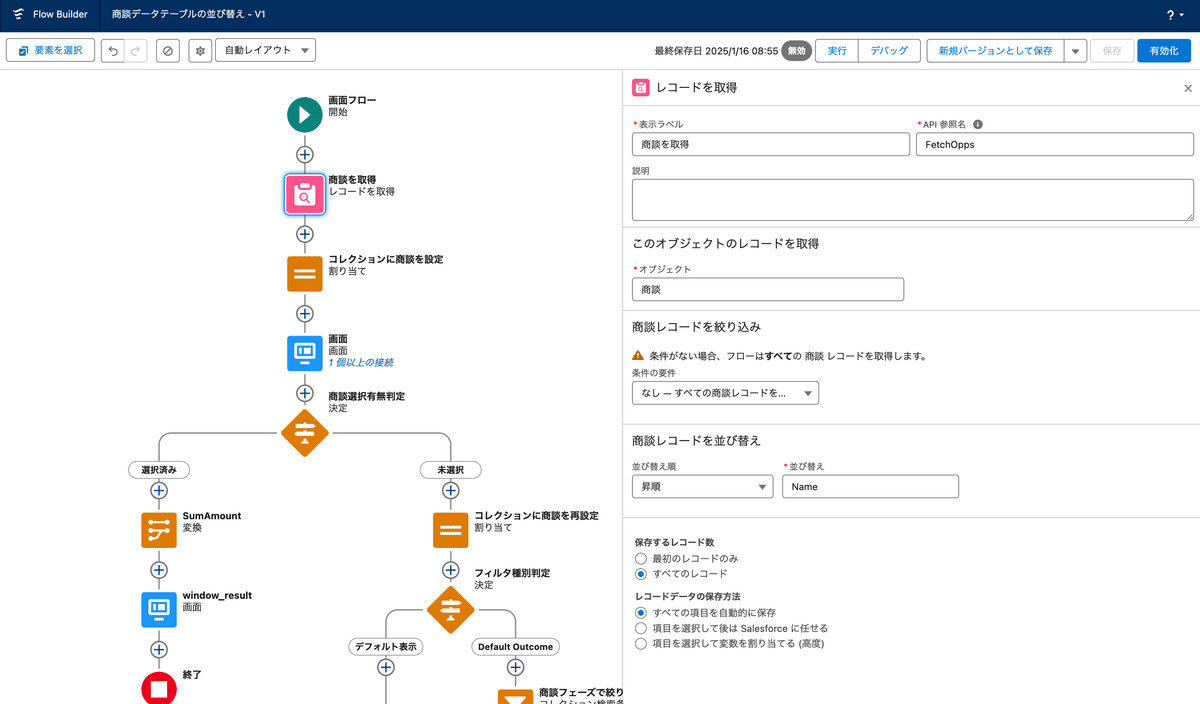The image size is (1200, 704).
Task: Click the 無効 status badge
Action: point(796,50)
